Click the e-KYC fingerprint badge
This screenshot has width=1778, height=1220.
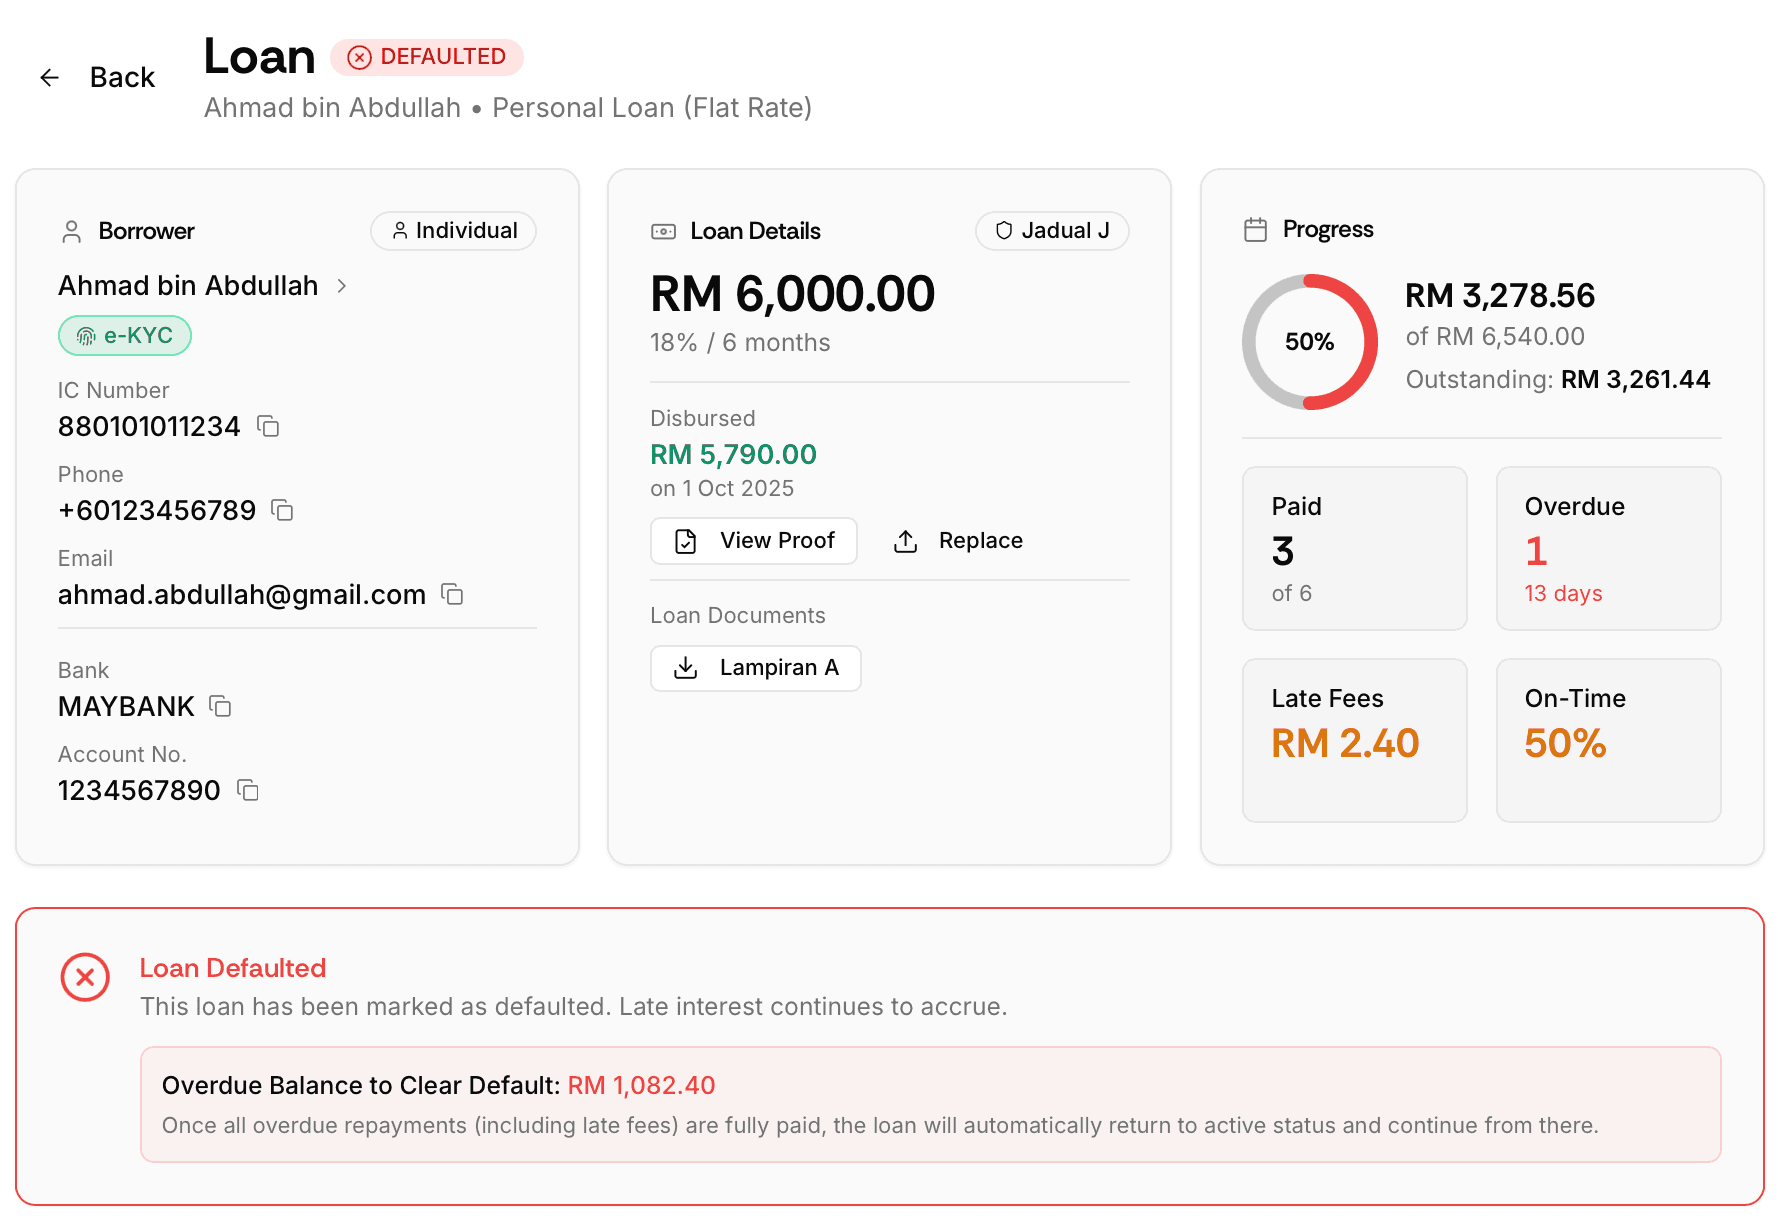124,336
